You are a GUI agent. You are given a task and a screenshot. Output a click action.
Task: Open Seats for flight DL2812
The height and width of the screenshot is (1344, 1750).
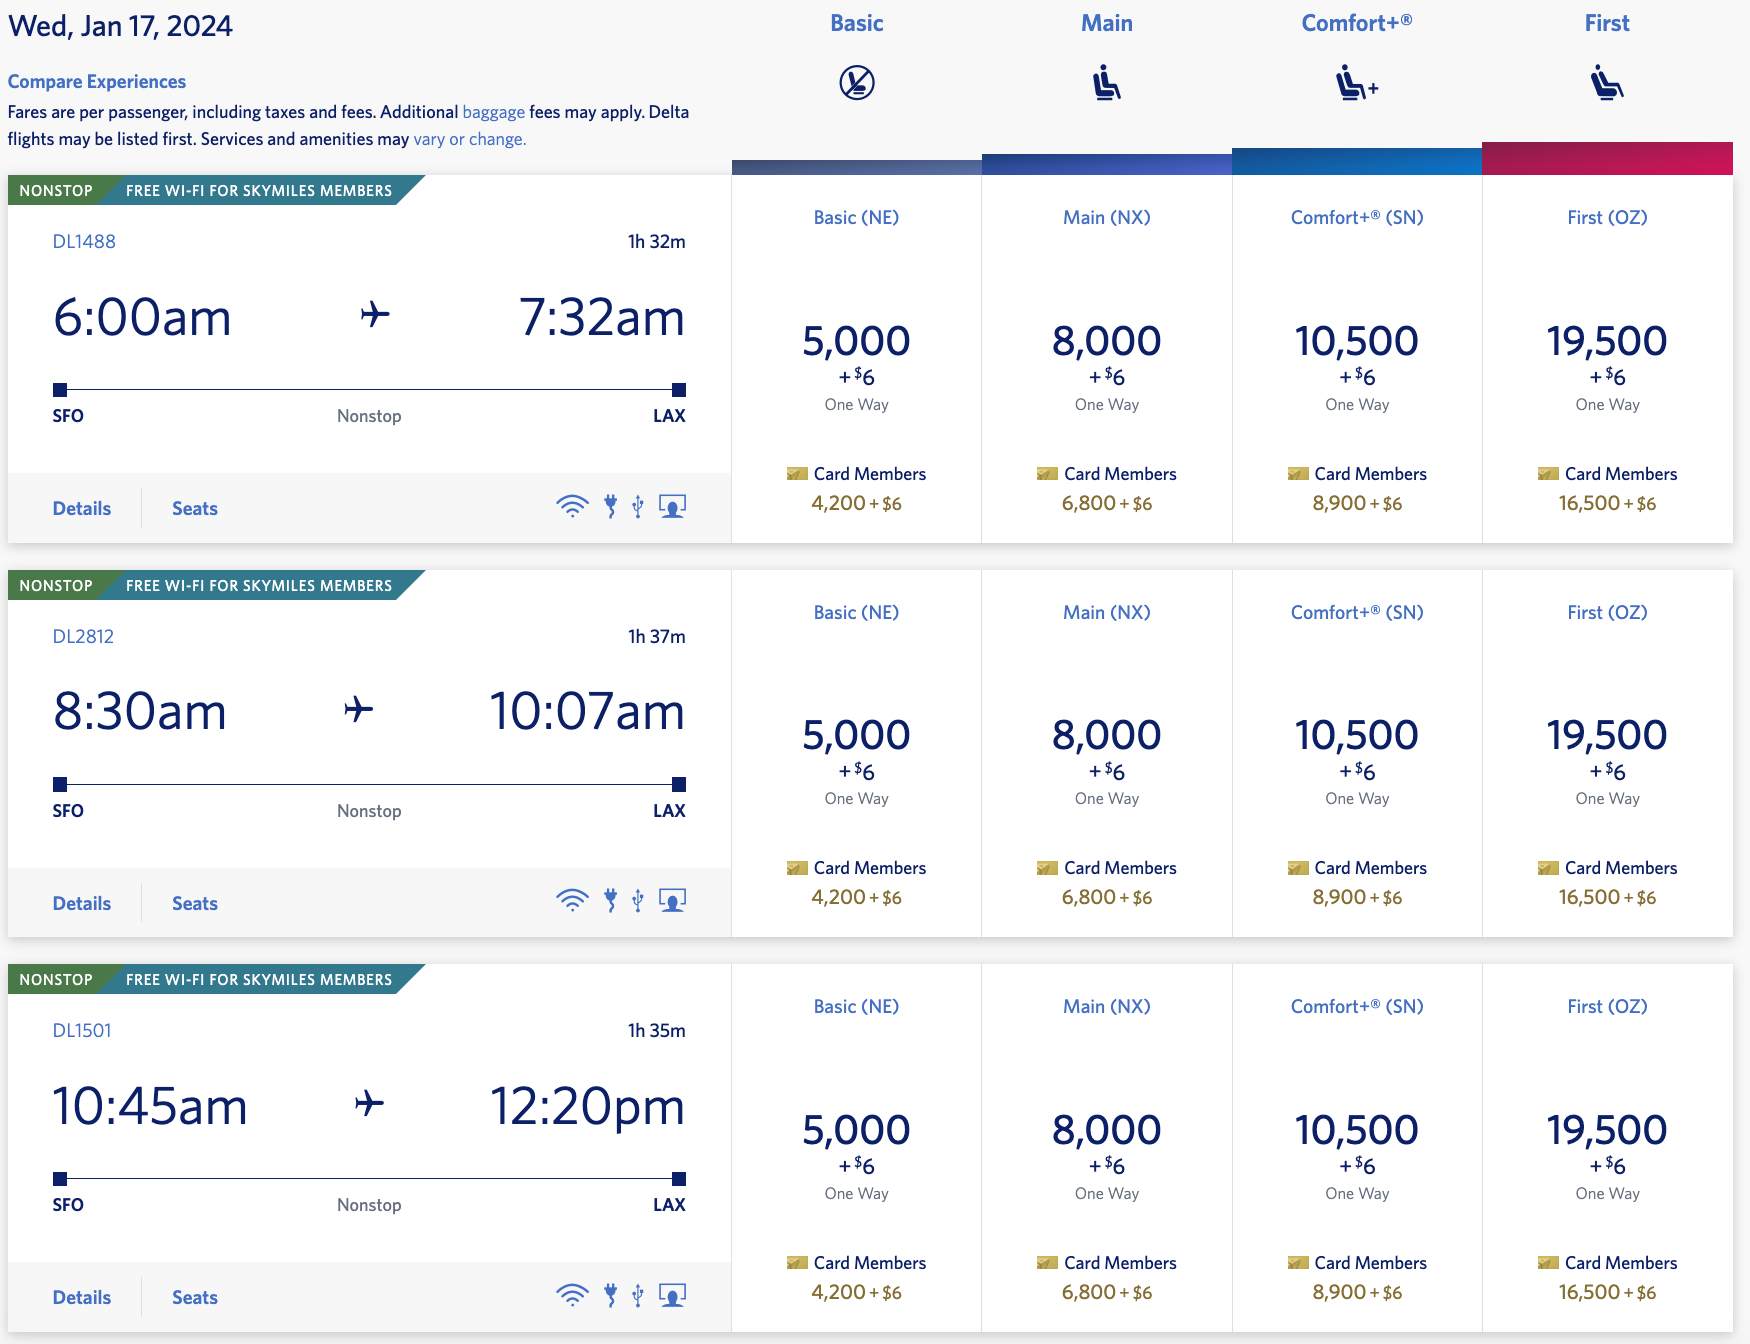(x=194, y=901)
